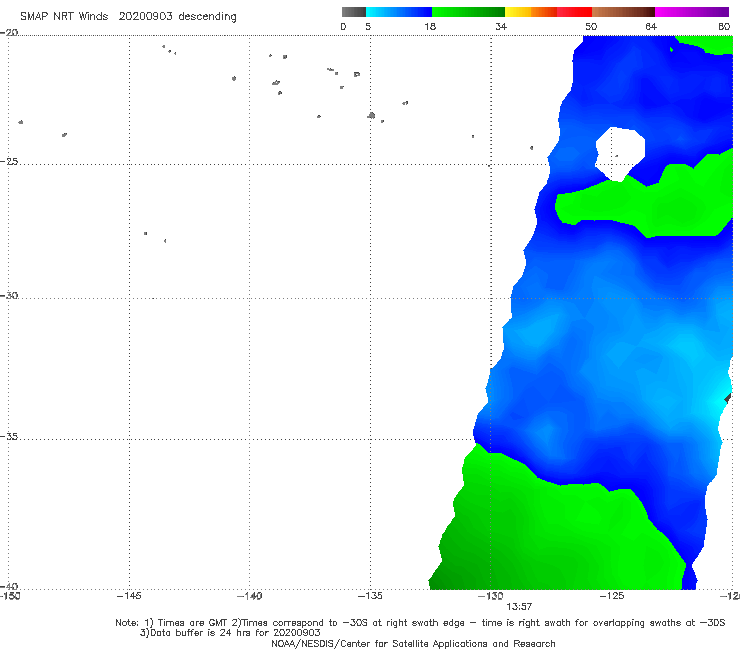The width and height of the screenshot is (740, 650).
Task: Click the longitude label '-140'
Action: pyautogui.click(x=249, y=596)
